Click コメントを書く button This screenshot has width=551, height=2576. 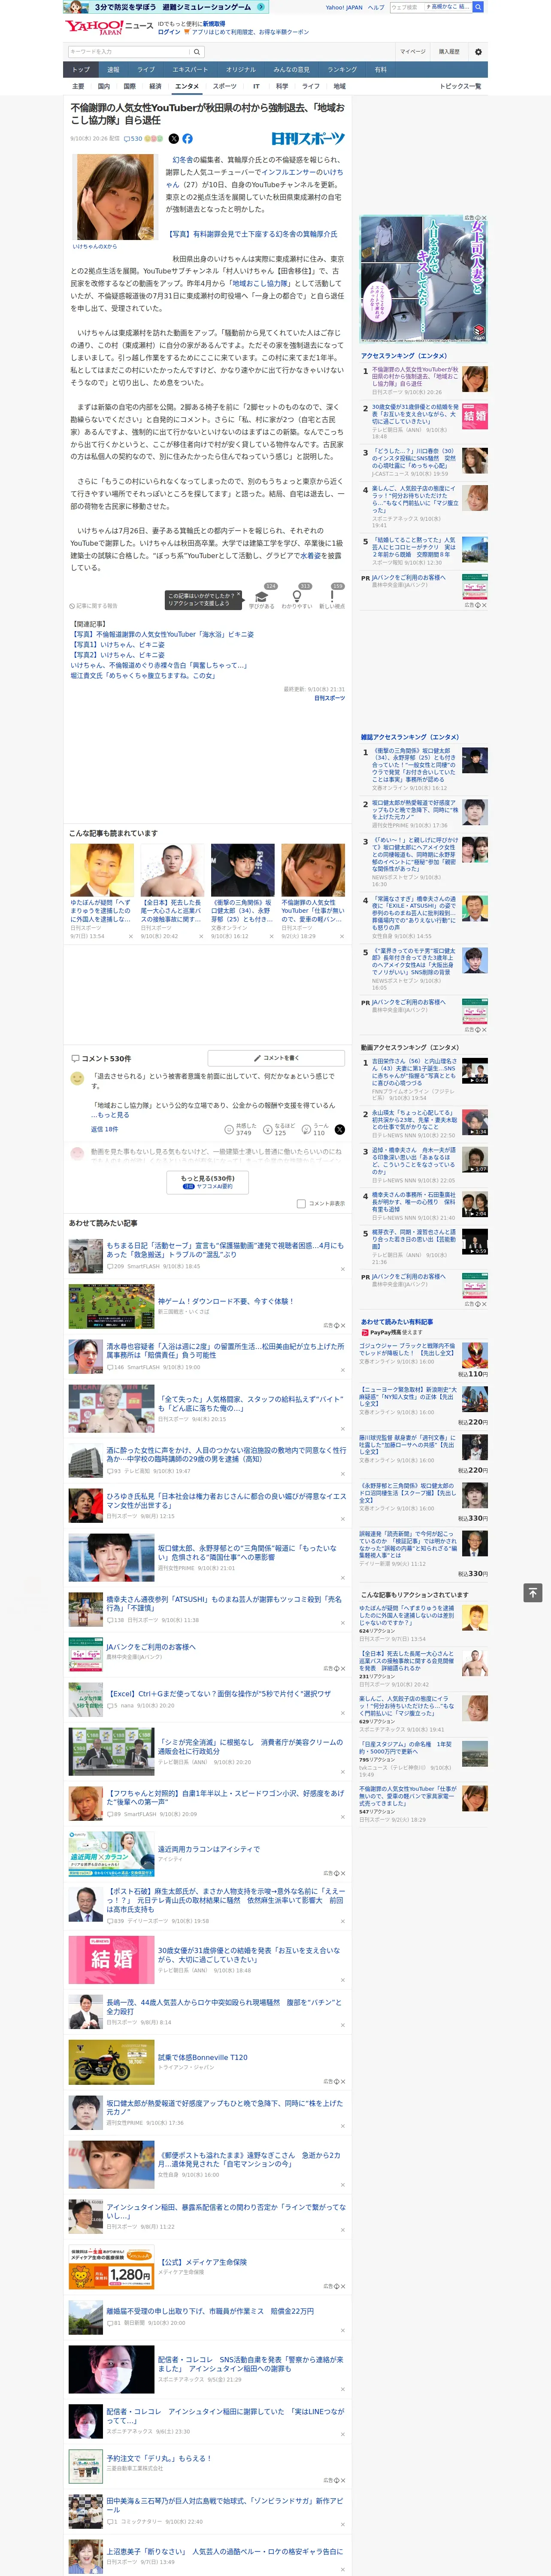point(276,1057)
